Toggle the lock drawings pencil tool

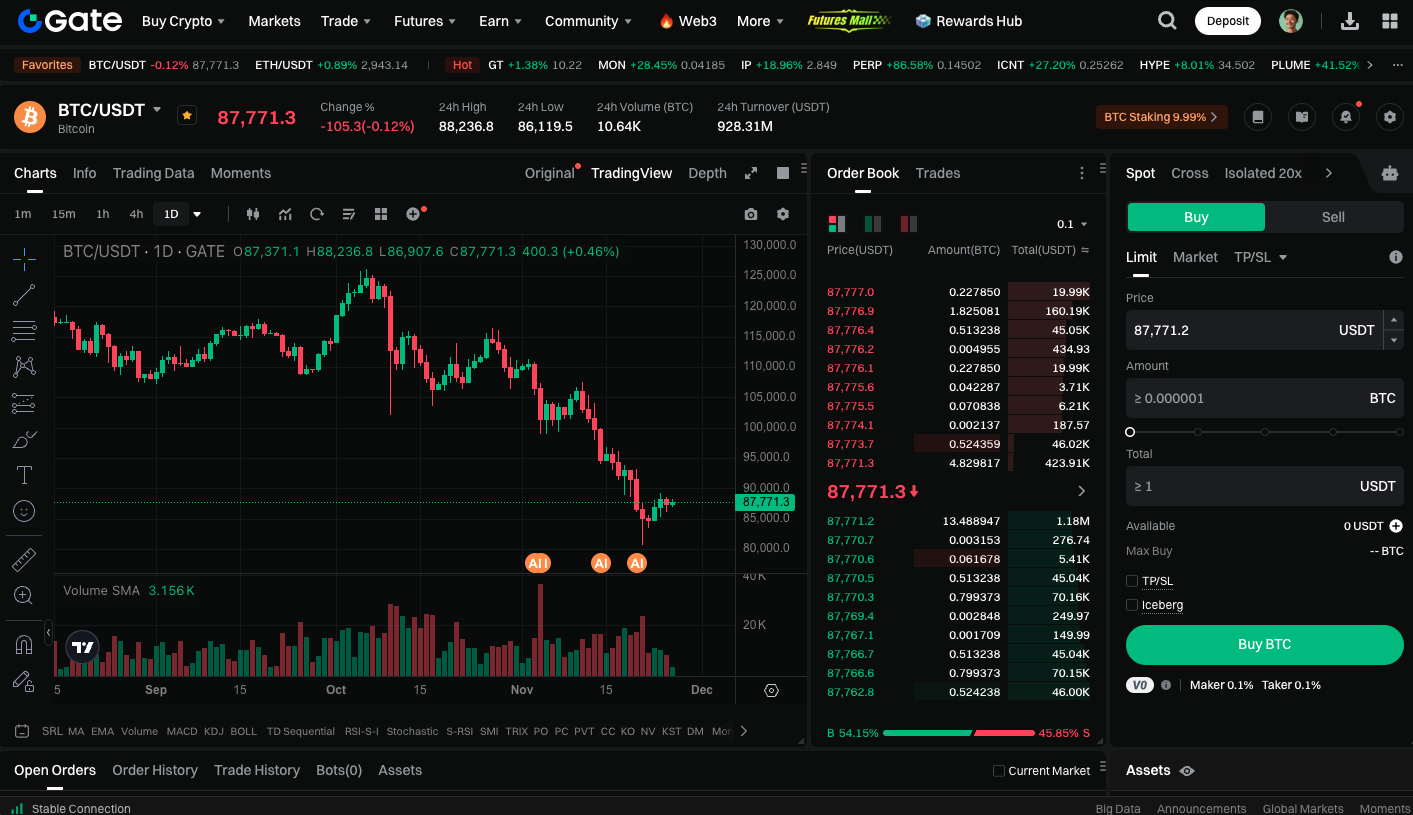24,681
